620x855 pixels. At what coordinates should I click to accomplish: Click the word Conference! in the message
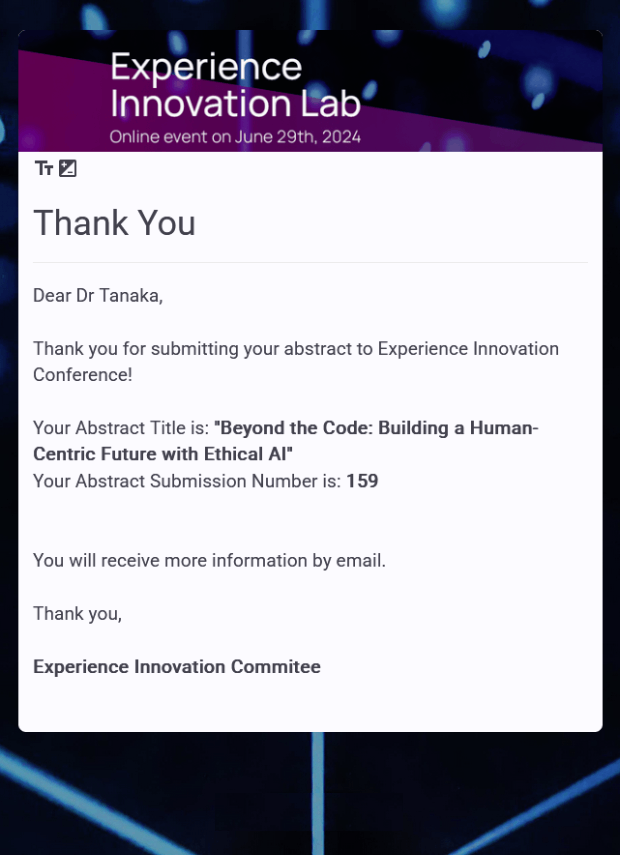tap(83, 375)
